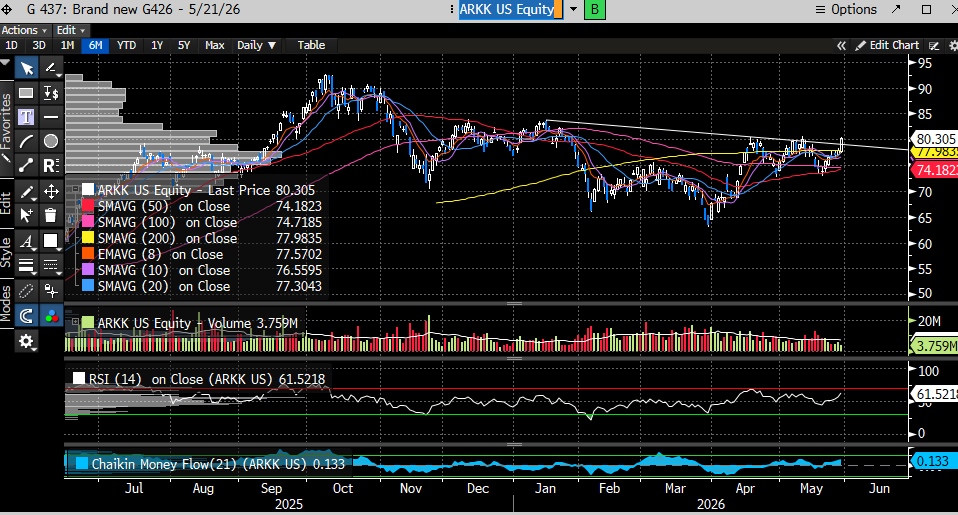Switch to the 1M period
958x515 pixels.
(67, 45)
